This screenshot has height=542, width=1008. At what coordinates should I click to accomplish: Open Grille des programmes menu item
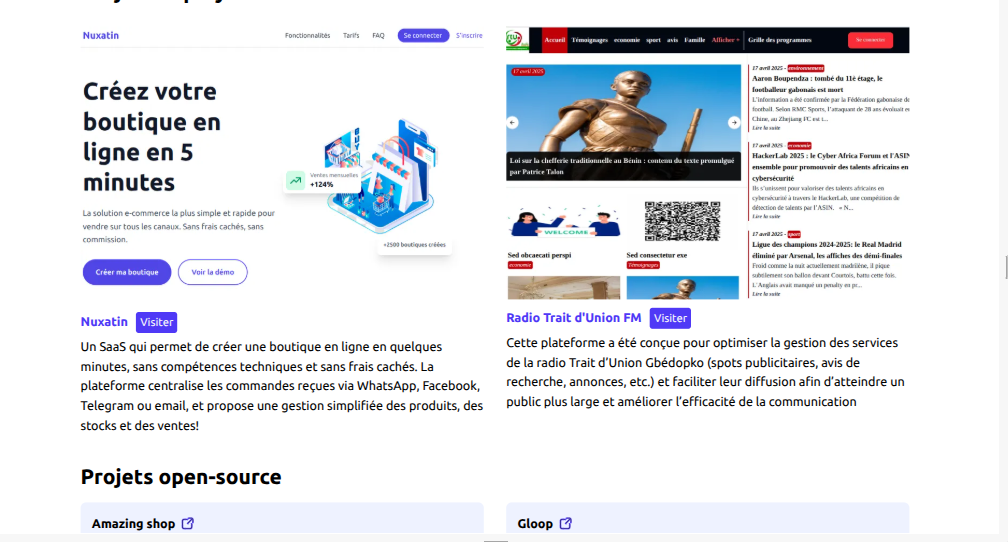pyautogui.click(x=780, y=40)
